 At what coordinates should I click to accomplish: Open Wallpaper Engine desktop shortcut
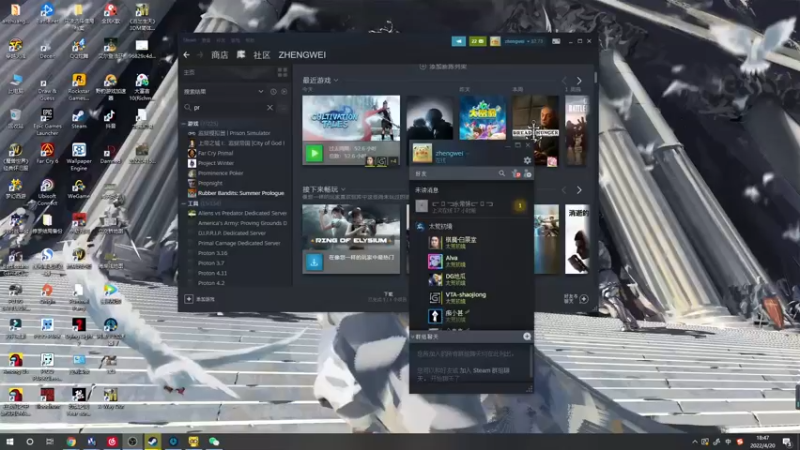pyautogui.click(x=79, y=157)
